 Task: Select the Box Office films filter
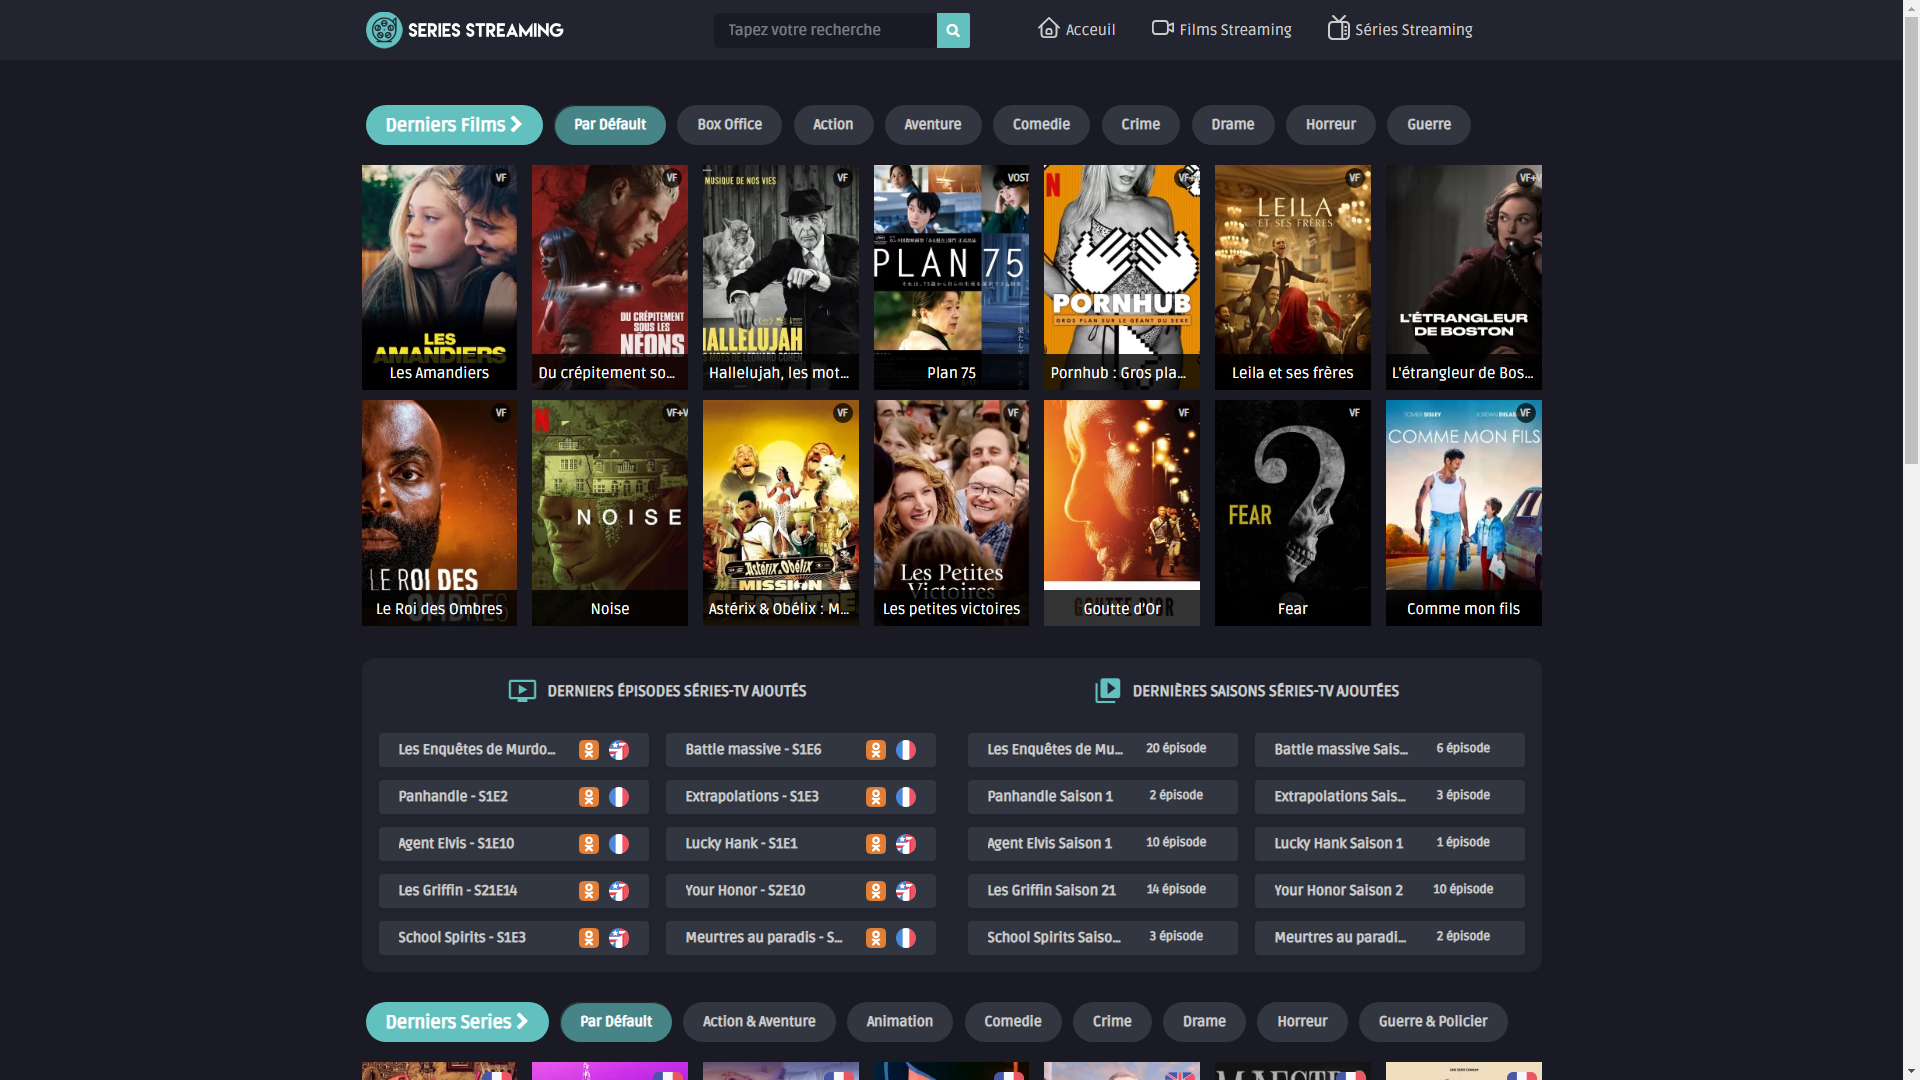coord(729,125)
